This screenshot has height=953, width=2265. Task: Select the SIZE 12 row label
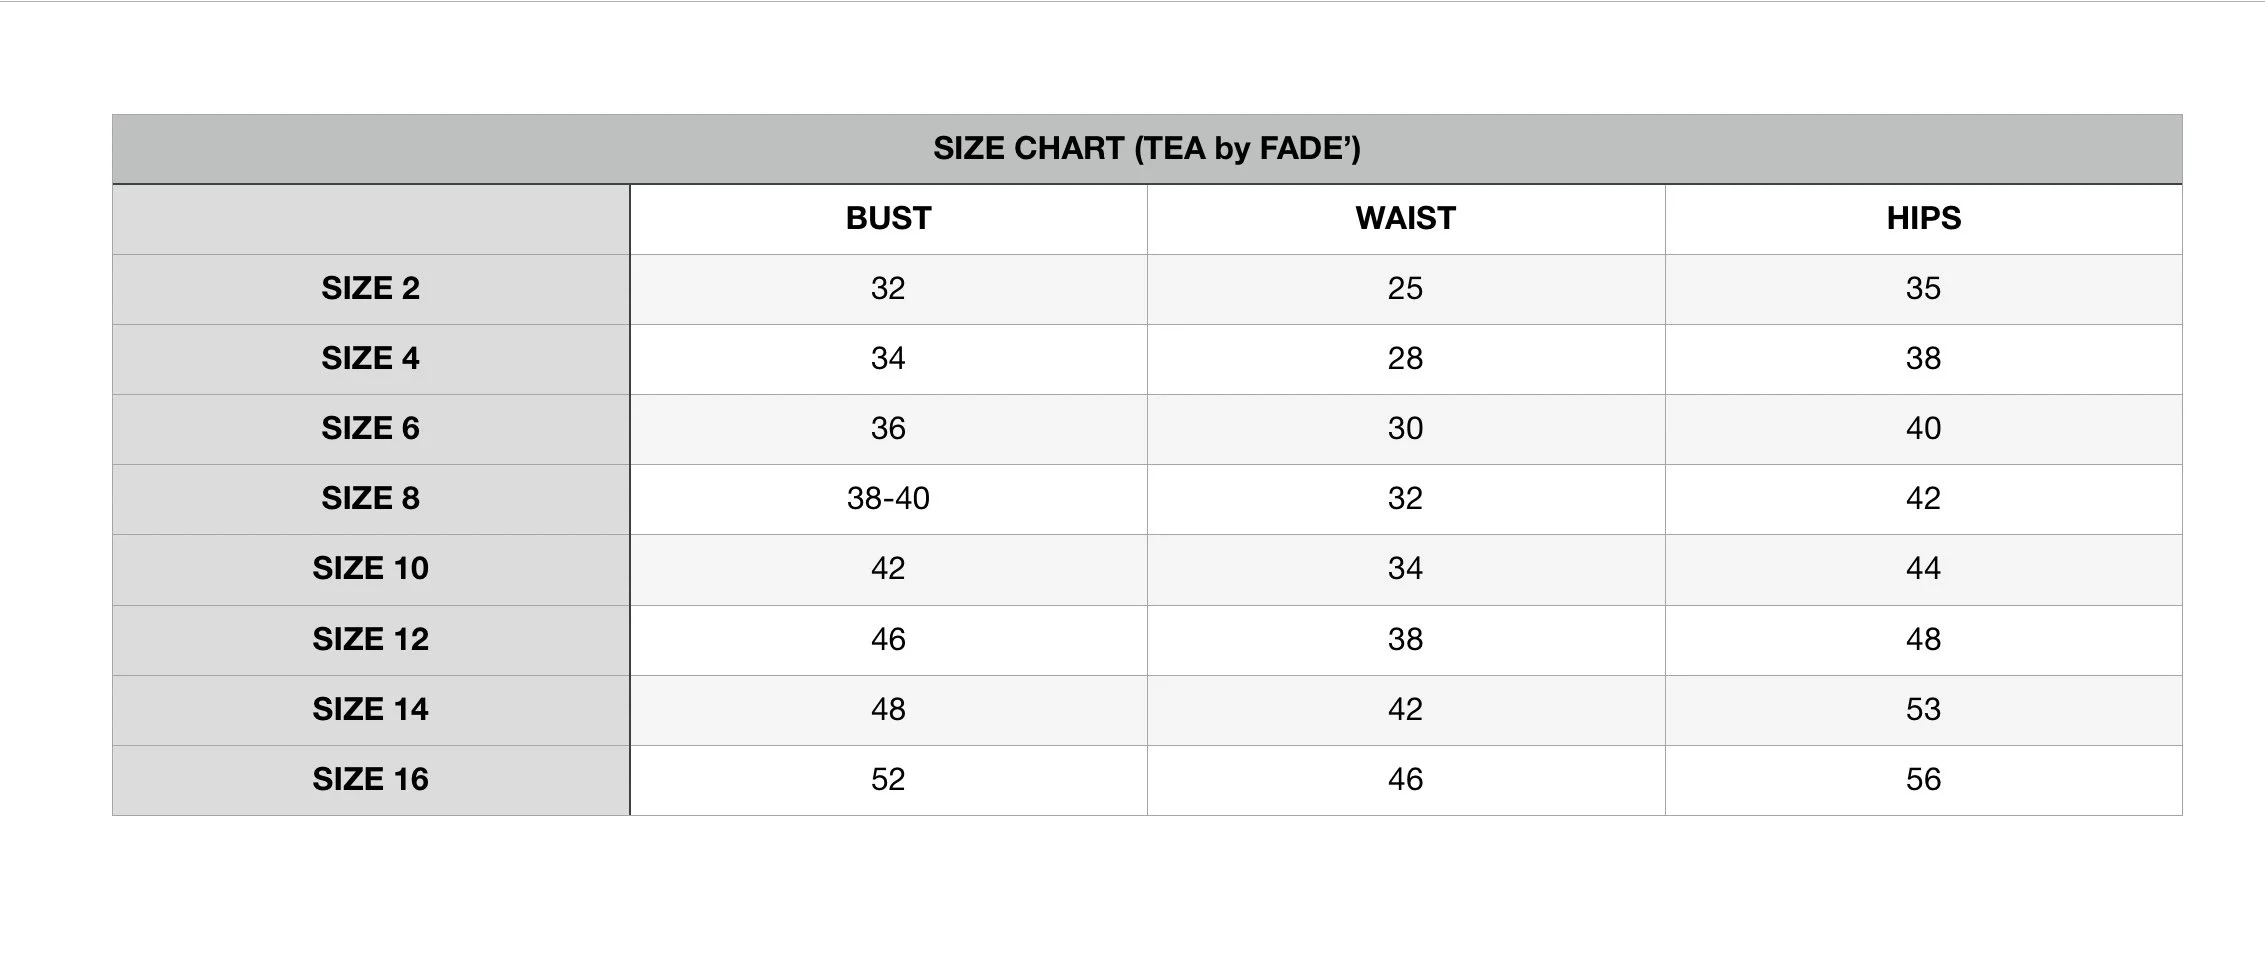tap(371, 640)
